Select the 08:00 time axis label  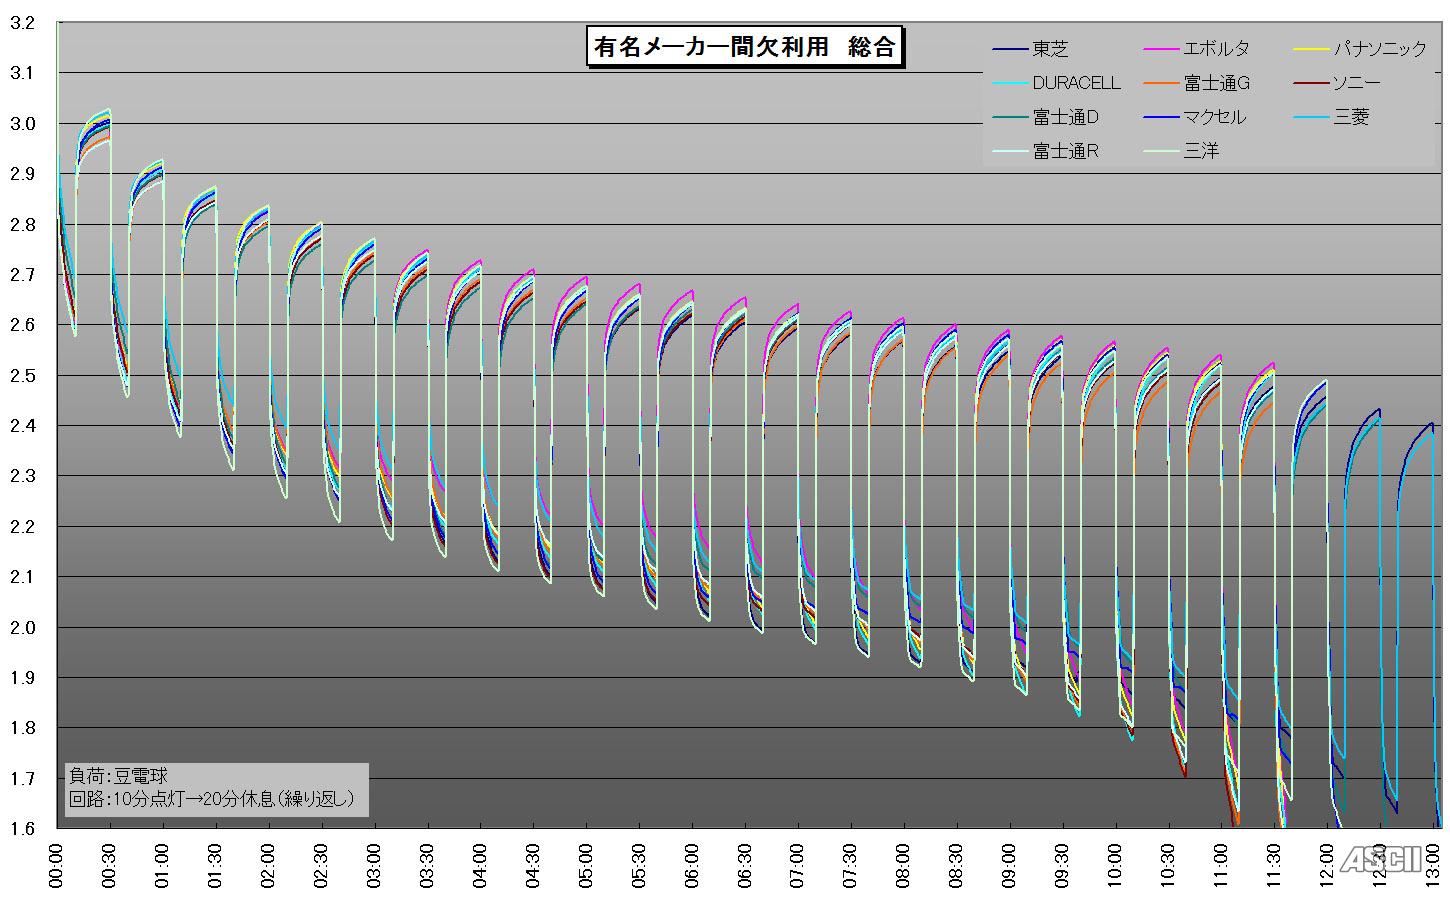(x=905, y=865)
